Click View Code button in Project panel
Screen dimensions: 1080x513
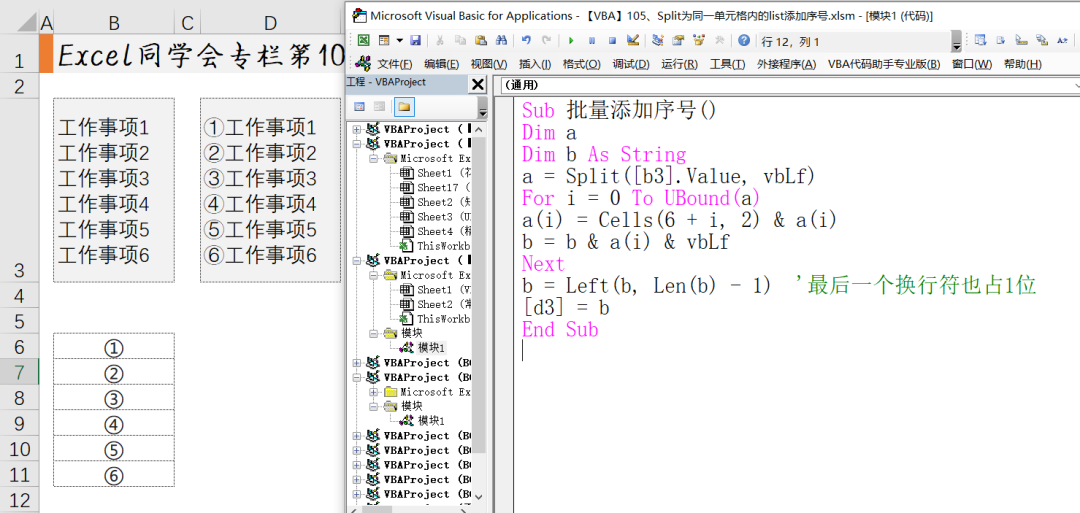359,106
